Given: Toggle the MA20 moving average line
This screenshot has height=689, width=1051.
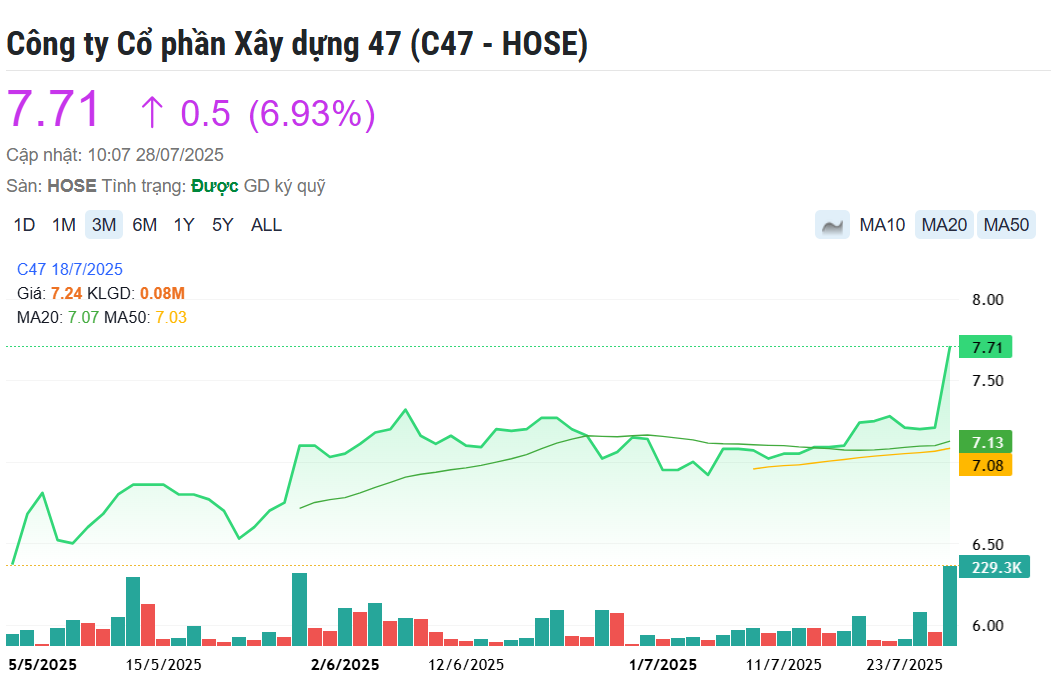Looking at the screenshot, I should [x=944, y=225].
